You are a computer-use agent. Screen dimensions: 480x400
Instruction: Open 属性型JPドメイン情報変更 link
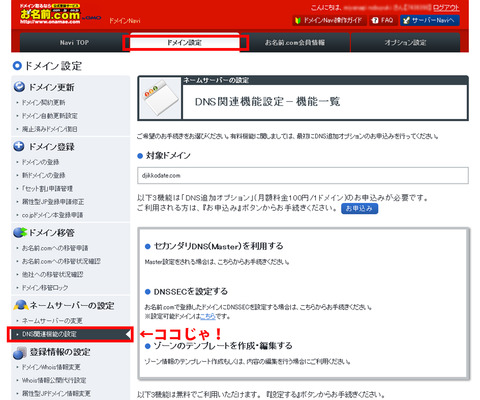(56, 393)
